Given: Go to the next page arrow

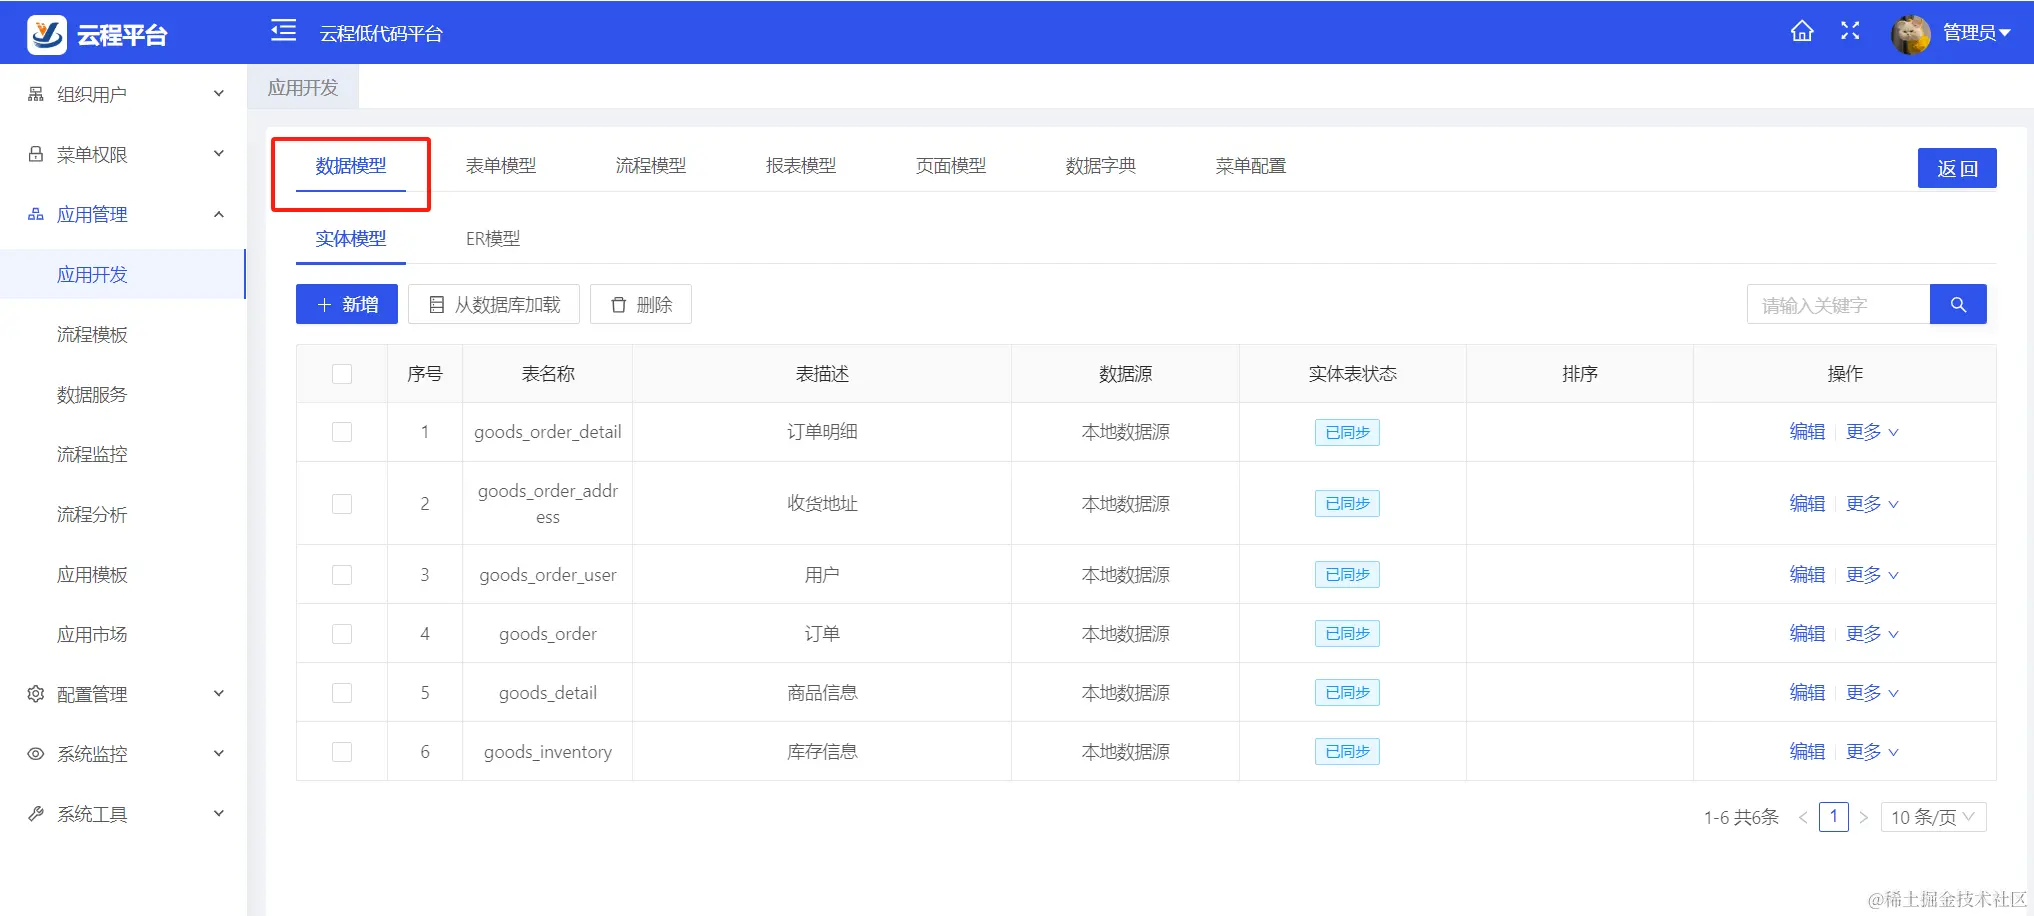Looking at the screenshot, I should [1864, 818].
